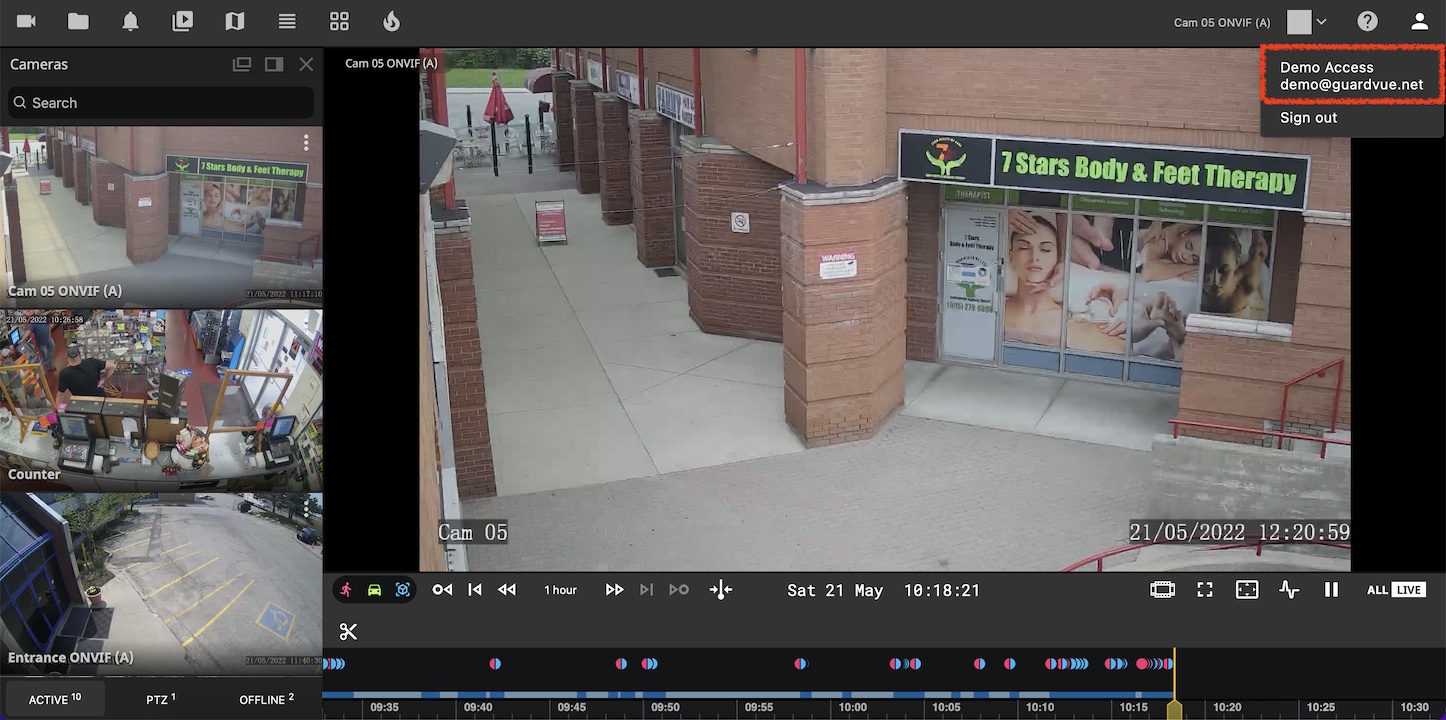Dock the Cameras panel using sidebar icon

click(x=274, y=64)
